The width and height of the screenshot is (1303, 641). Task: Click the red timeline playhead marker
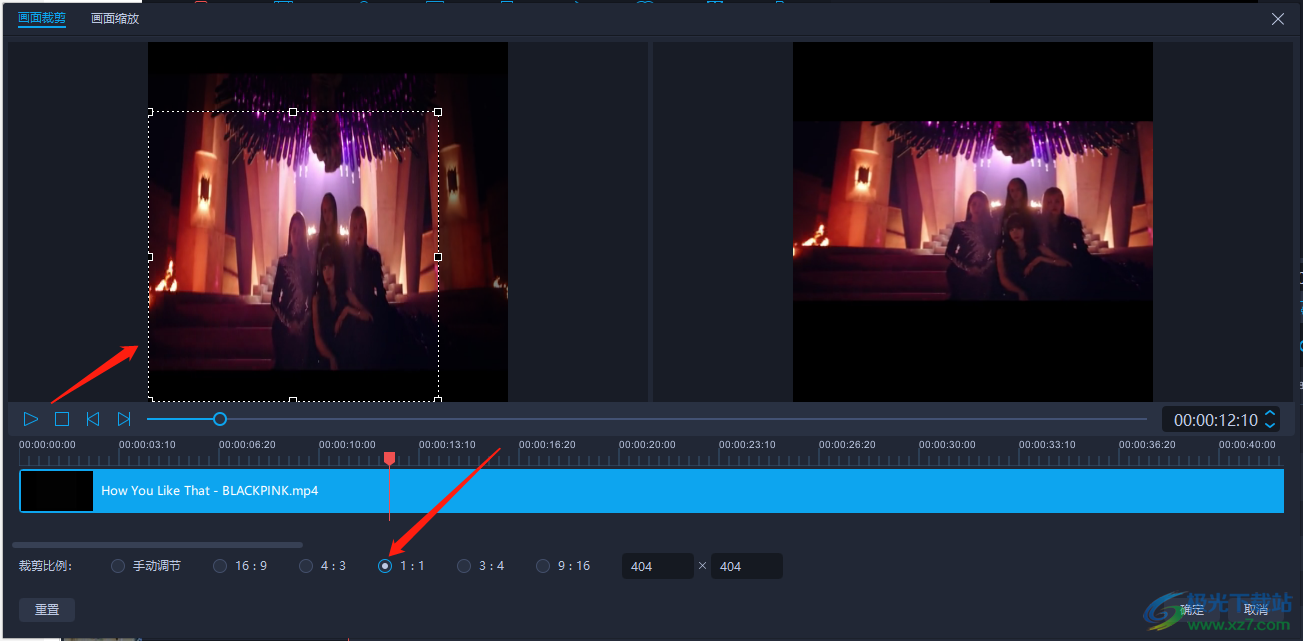click(x=390, y=458)
